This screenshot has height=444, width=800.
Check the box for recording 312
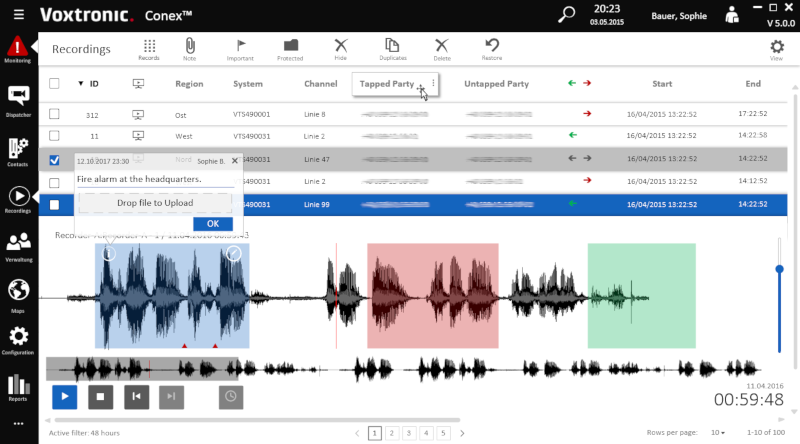(54, 114)
